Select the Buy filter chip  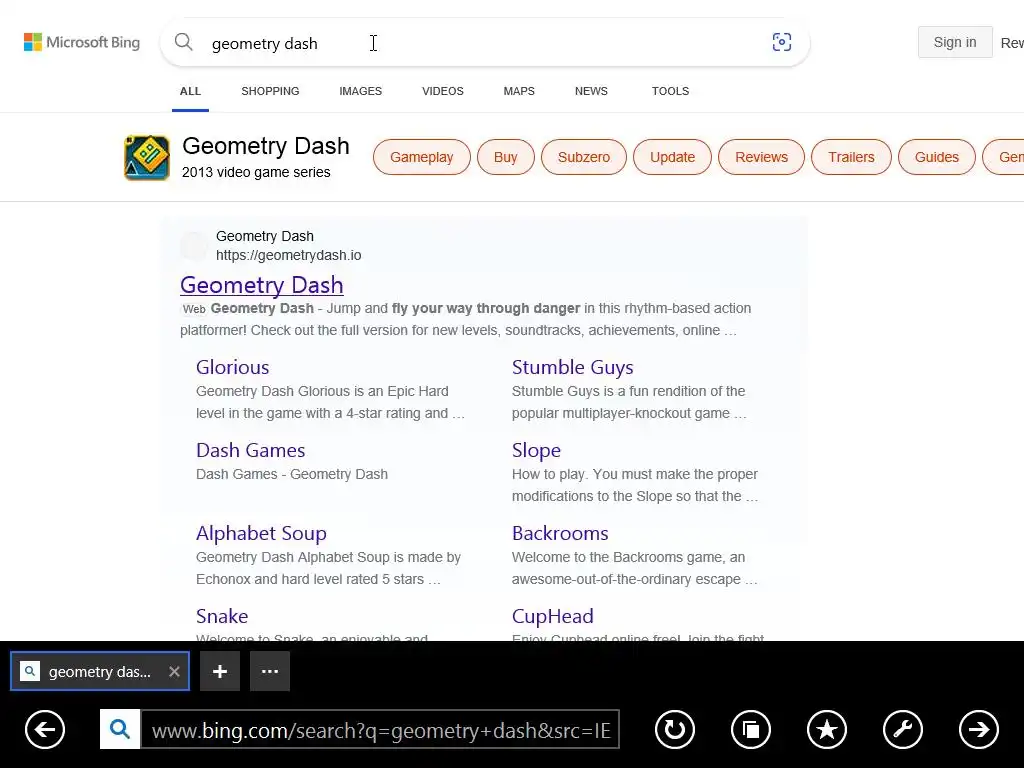[505, 157]
